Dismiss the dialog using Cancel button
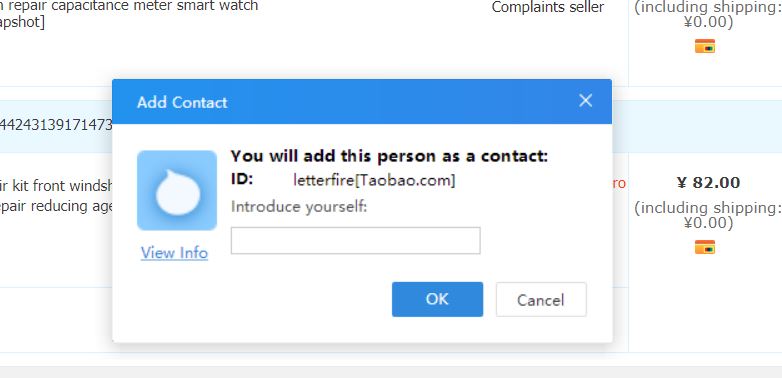The image size is (782, 378). pyautogui.click(x=541, y=299)
